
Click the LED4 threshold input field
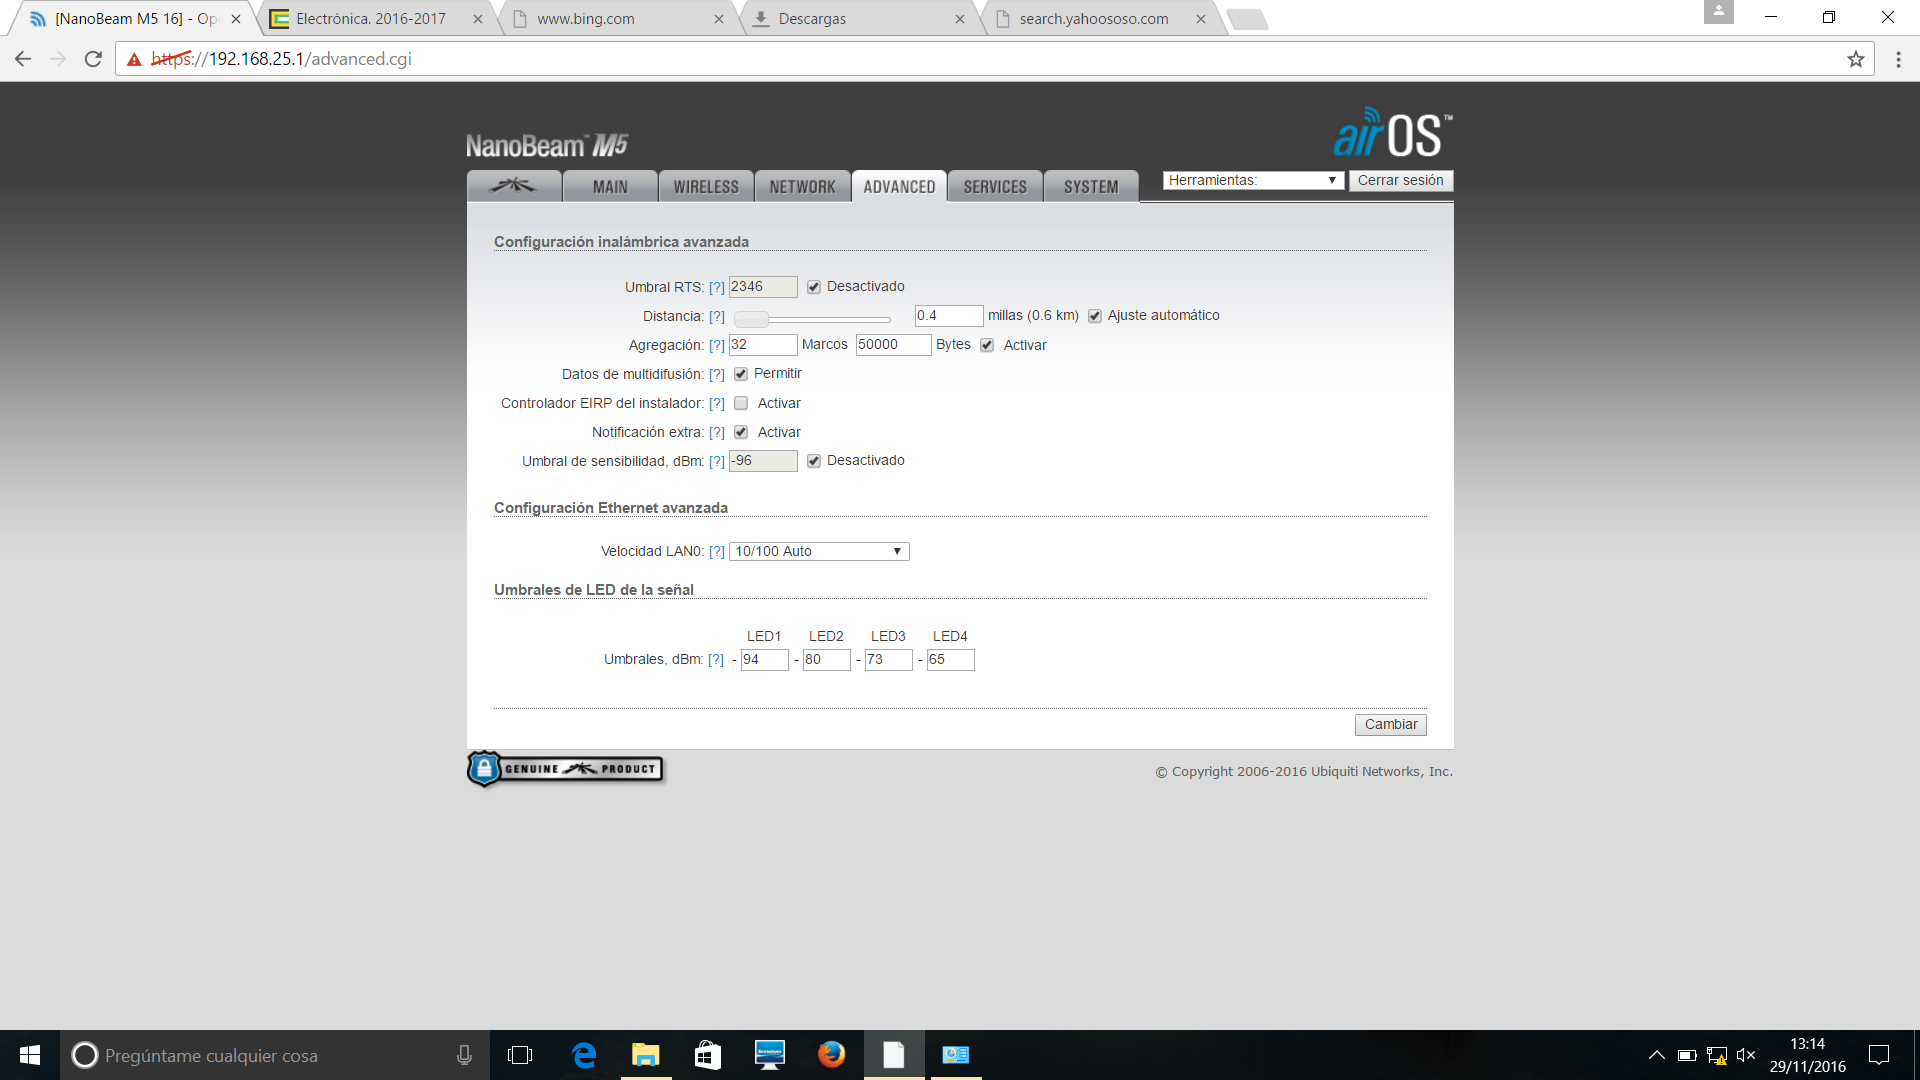[x=950, y=659]
